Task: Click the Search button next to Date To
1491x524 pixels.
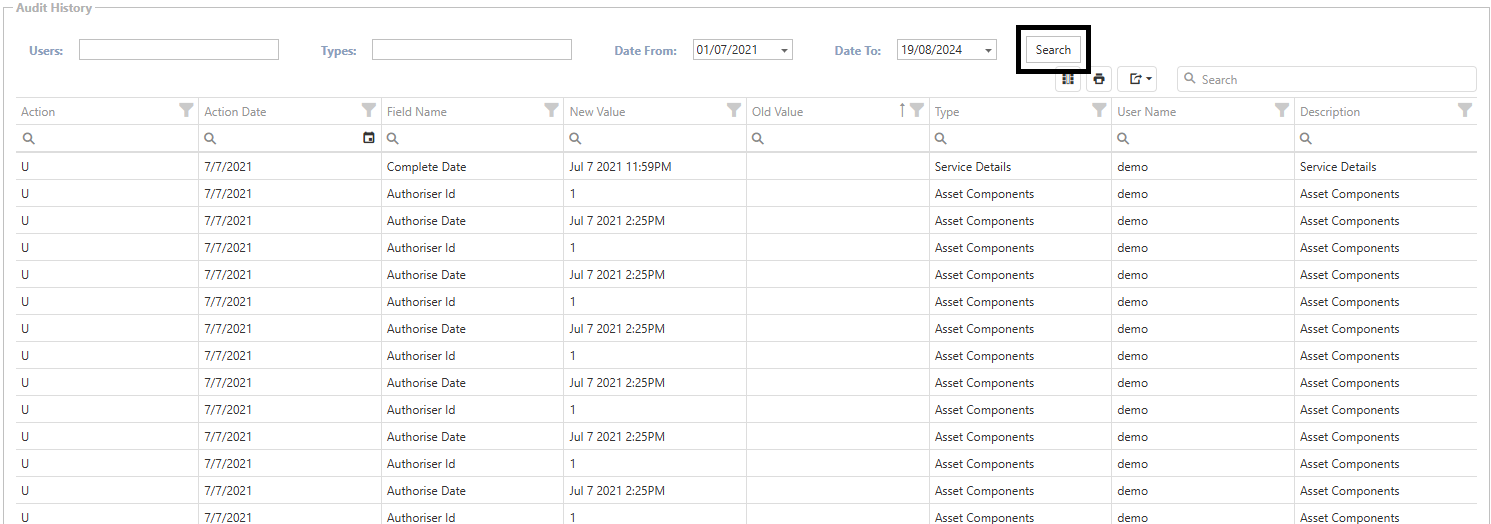Action: [x=1053, y=50]
